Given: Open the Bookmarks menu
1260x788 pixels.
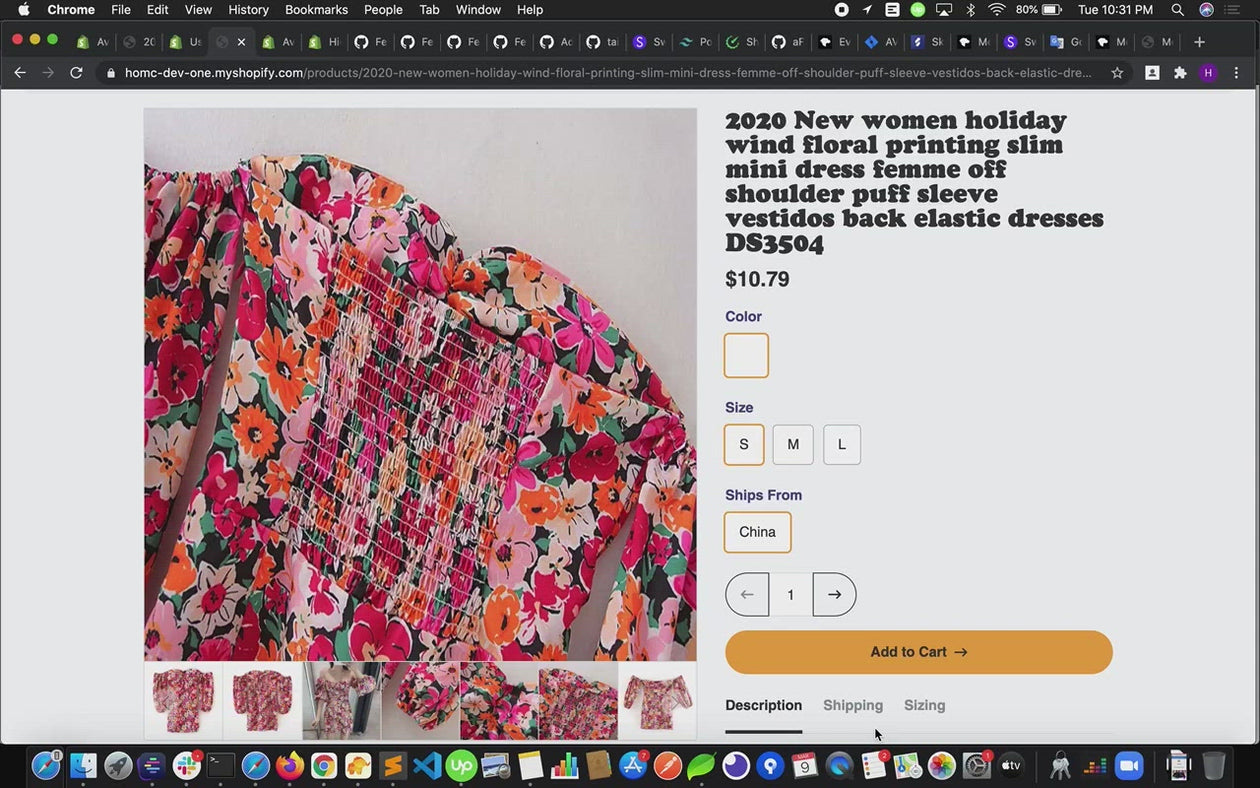Looking at the screenshot, I should pyautogui.click(x=316, y=10).
